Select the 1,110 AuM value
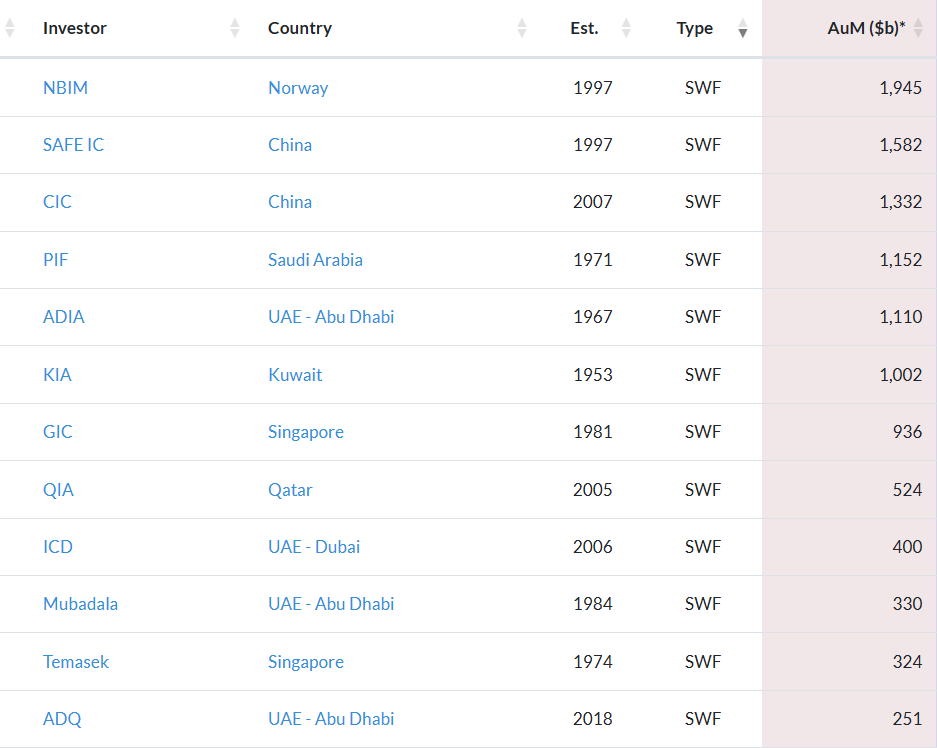The height and width of the screenshot is (748, 937). coord(901,317)
